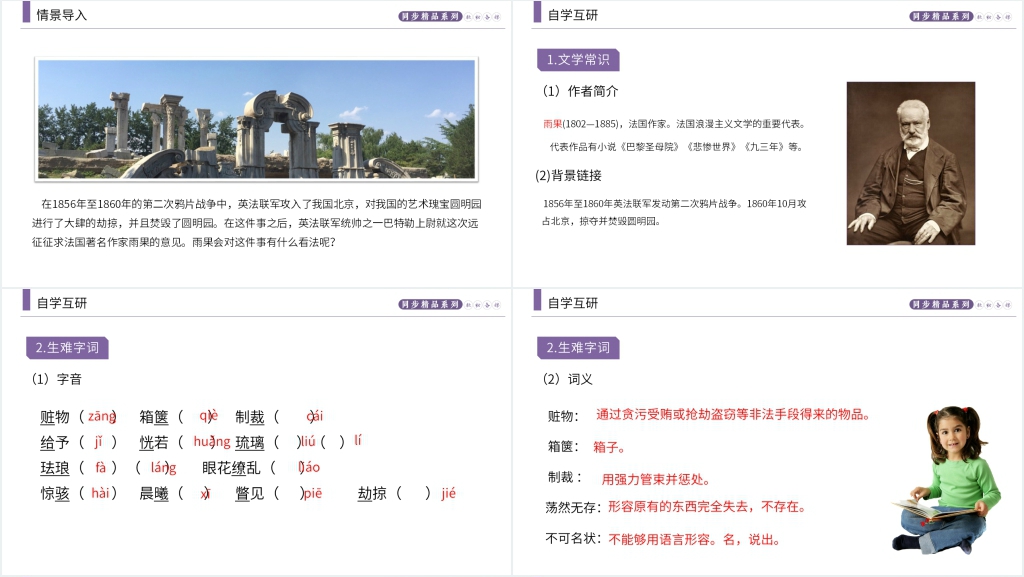Click the 箱箧: term in the 词义 slide
The height and width of the screenshot is (577, 1024).
[x=563, y=446]
